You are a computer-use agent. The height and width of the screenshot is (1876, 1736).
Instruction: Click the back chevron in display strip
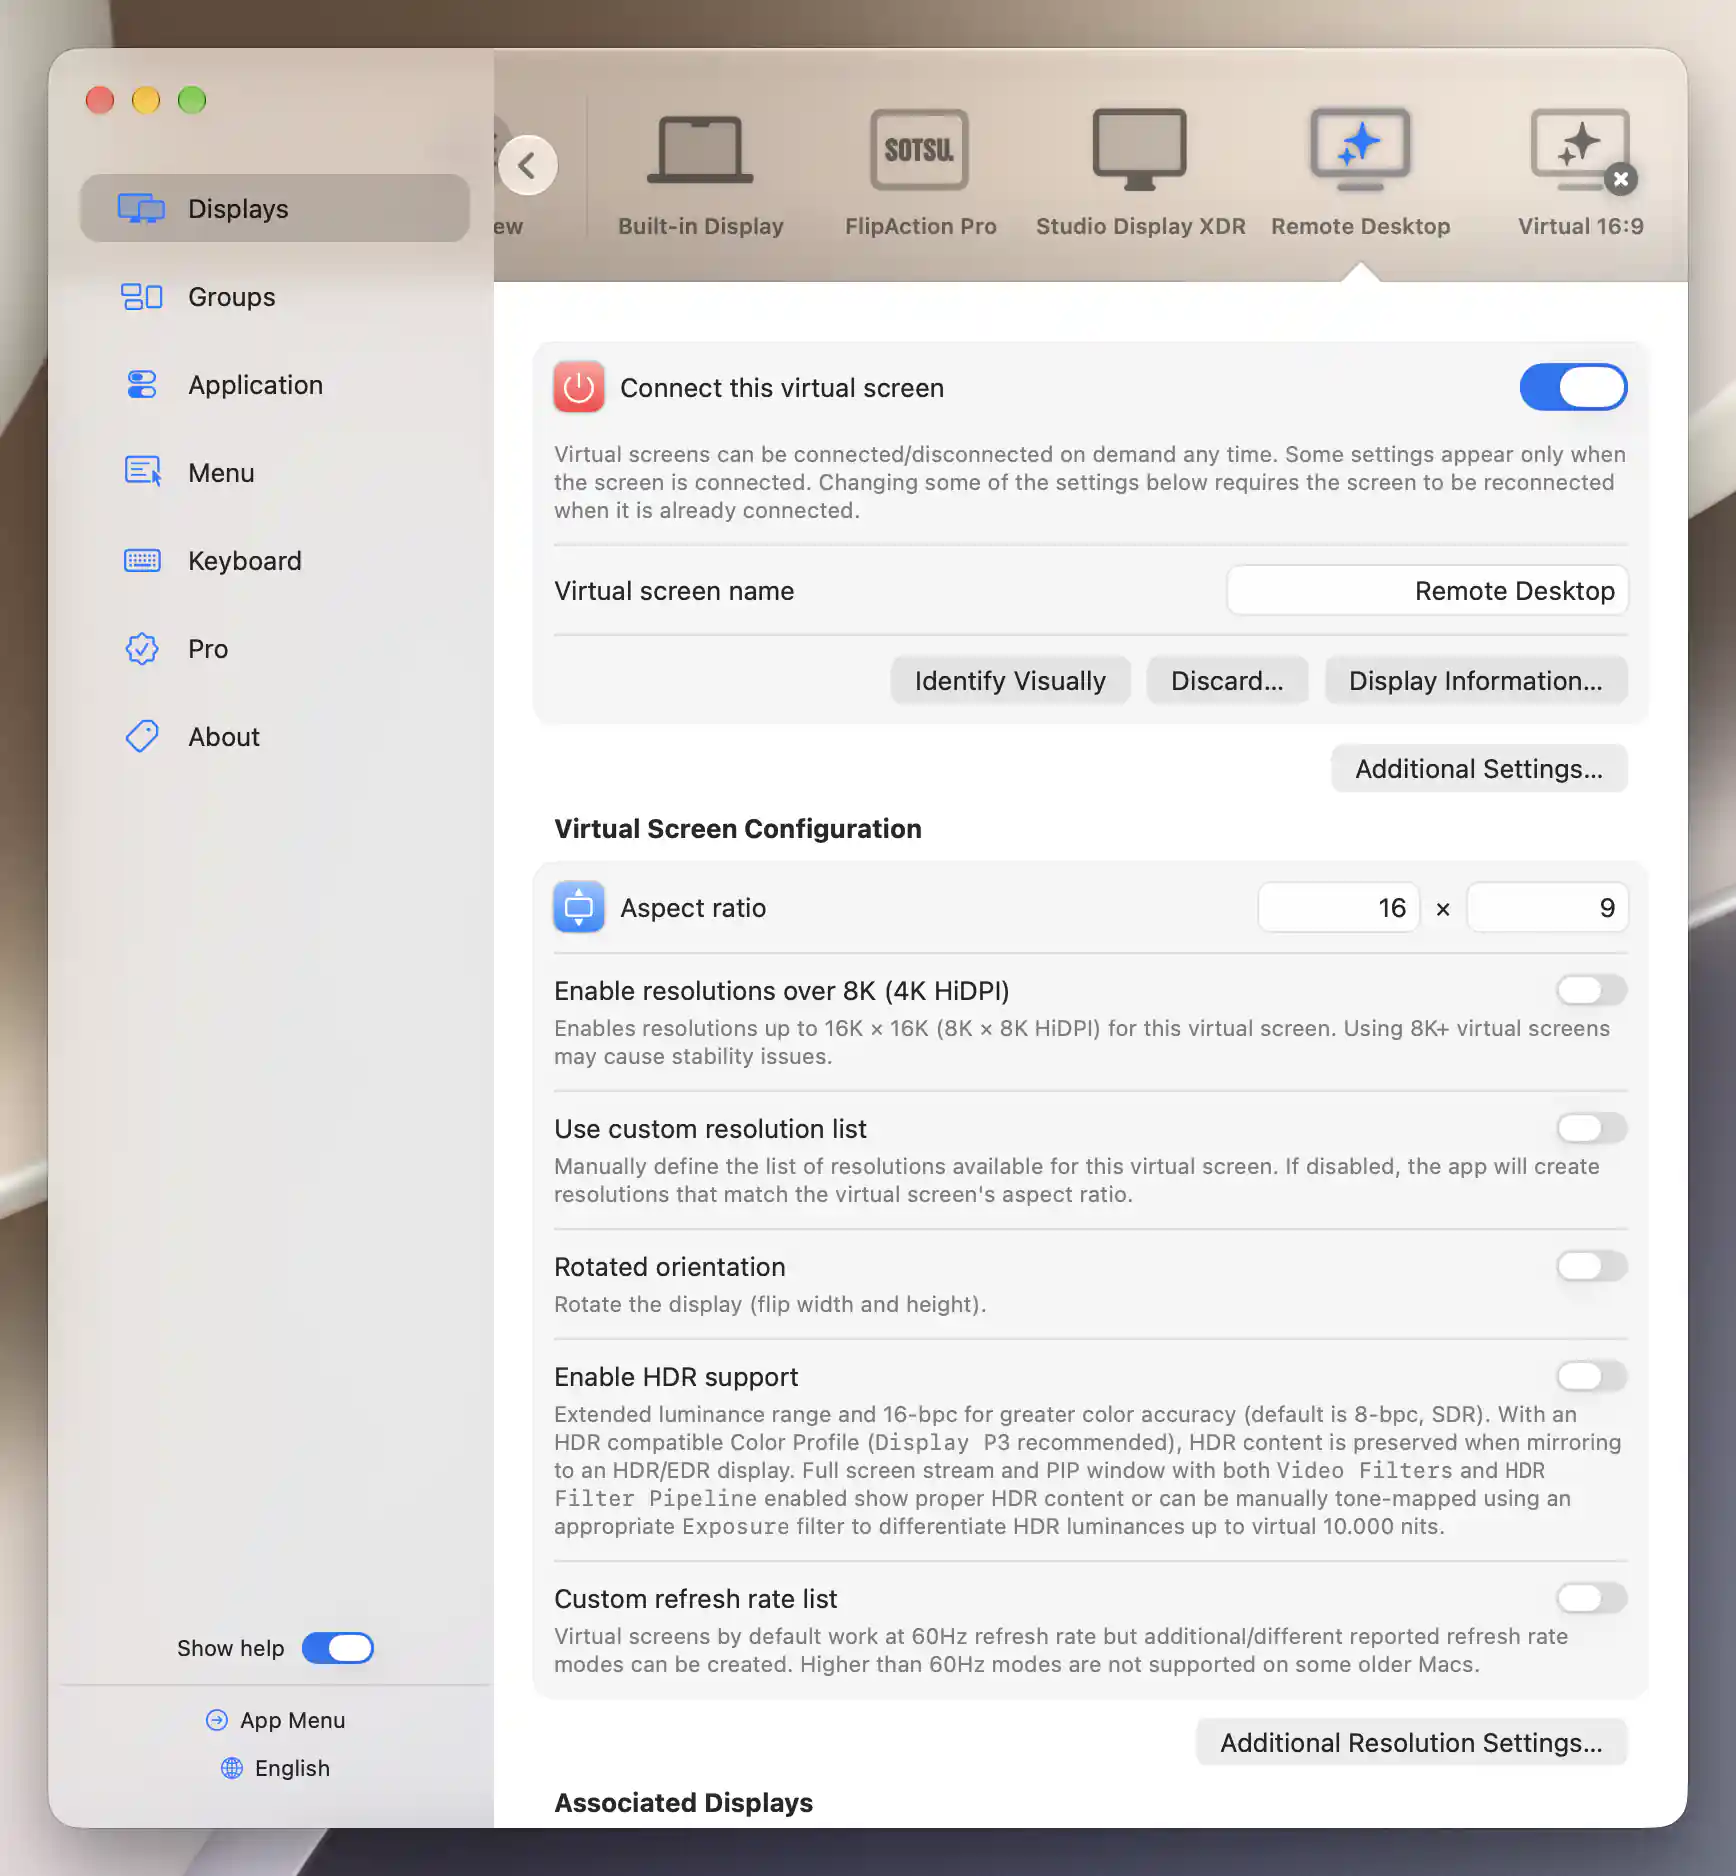point(528,165)
